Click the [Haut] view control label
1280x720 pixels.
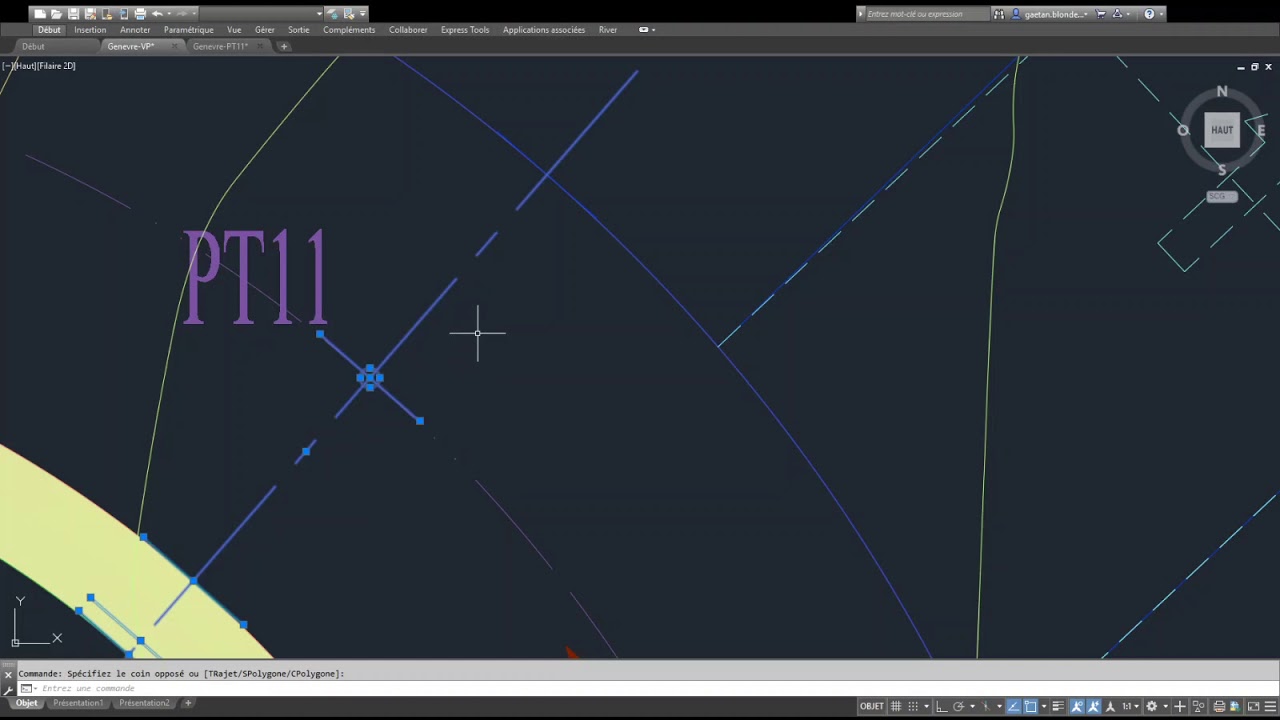27,66
